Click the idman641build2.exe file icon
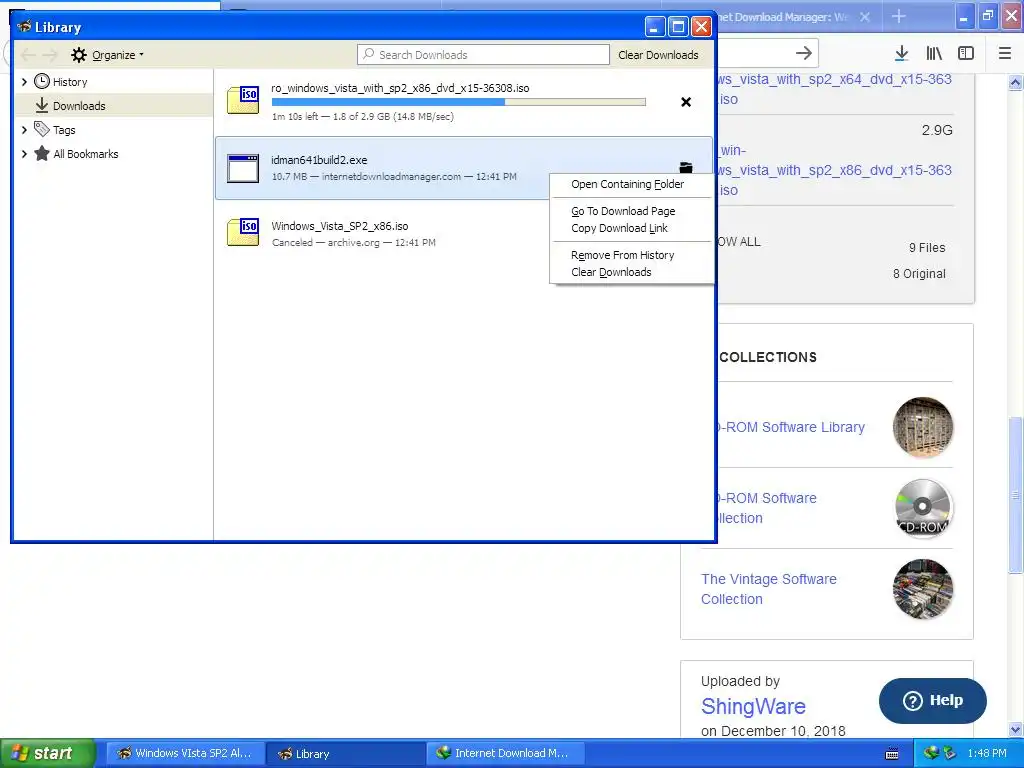The height and width of the screenshot is (768, 1024). [243, 168]
